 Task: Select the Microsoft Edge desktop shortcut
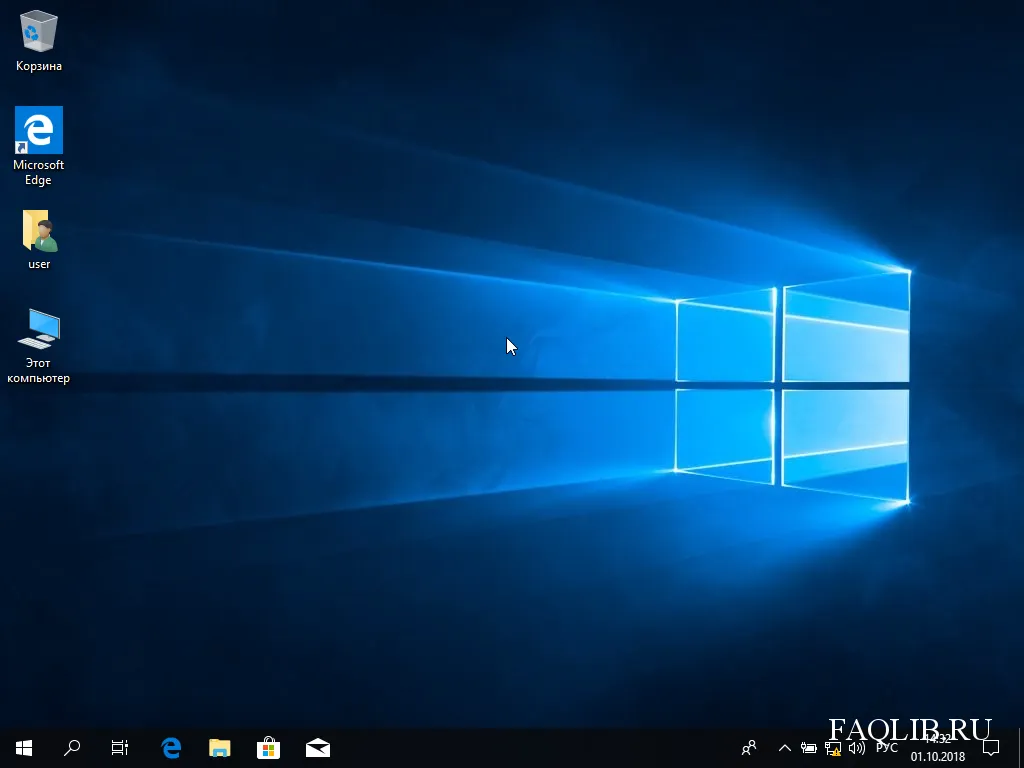point(39,146)
